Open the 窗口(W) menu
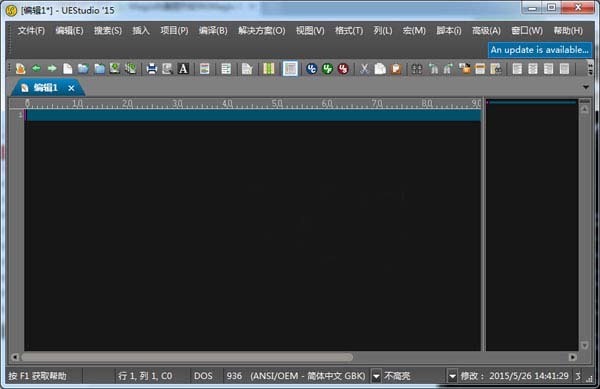Image resolution: width=600 pixels, height=389 pixels. click(x=527, y=31)
